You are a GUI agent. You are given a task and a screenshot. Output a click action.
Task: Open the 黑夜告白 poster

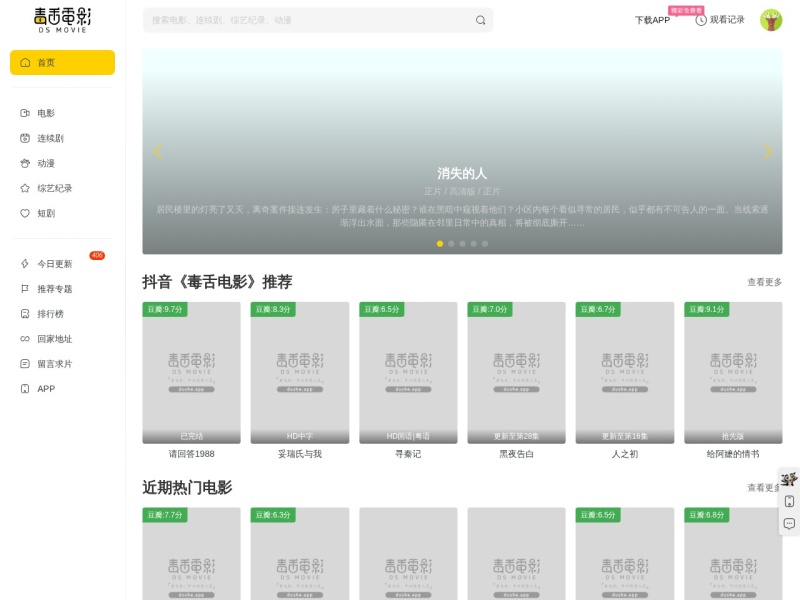coord(516,372)
